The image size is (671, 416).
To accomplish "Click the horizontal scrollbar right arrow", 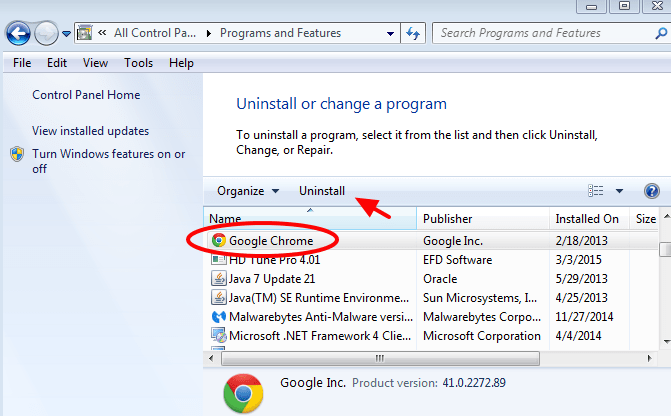I will click(650, 358).
